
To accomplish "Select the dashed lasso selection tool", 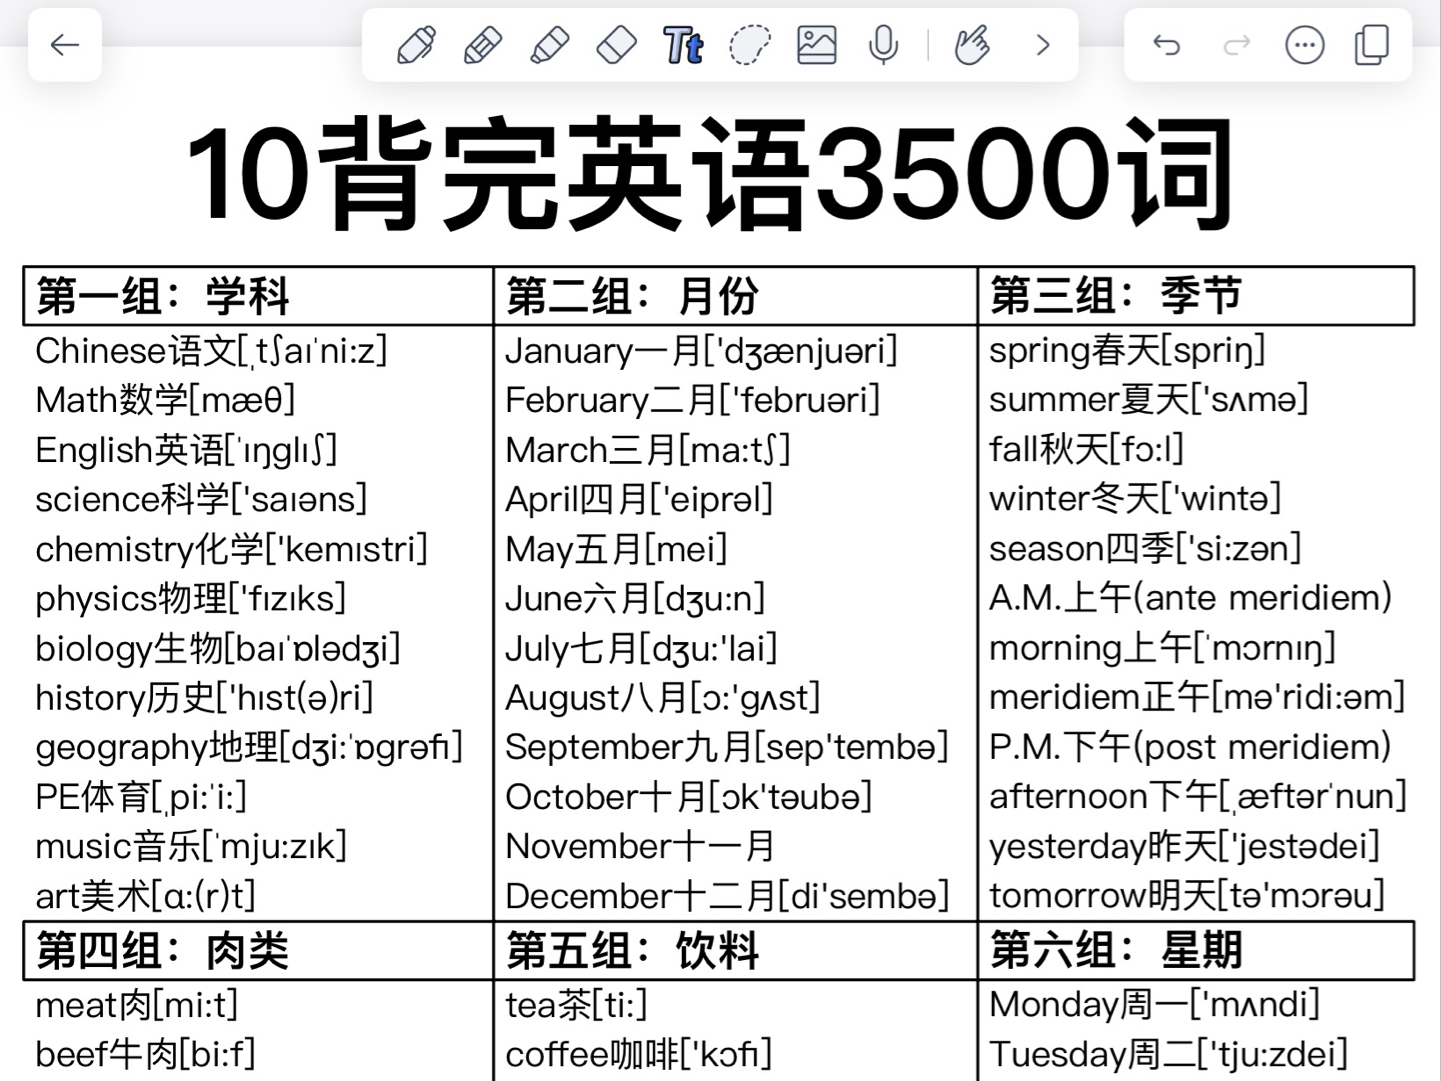I will click(750, 45).
